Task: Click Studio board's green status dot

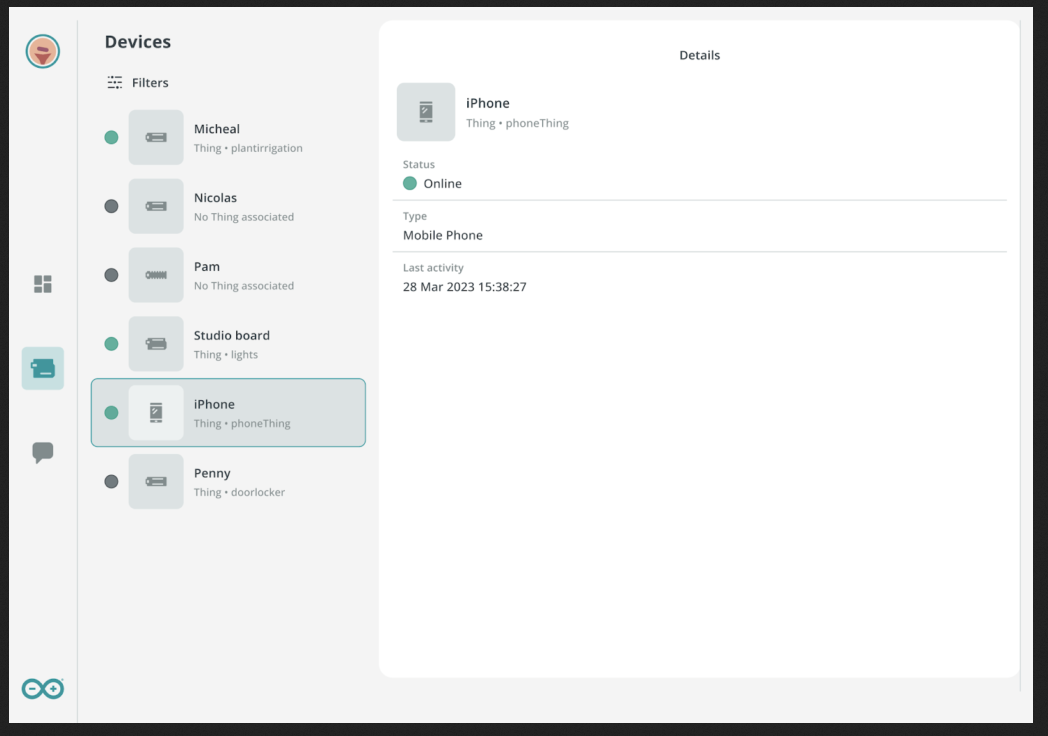Action: tap(112, 344)
